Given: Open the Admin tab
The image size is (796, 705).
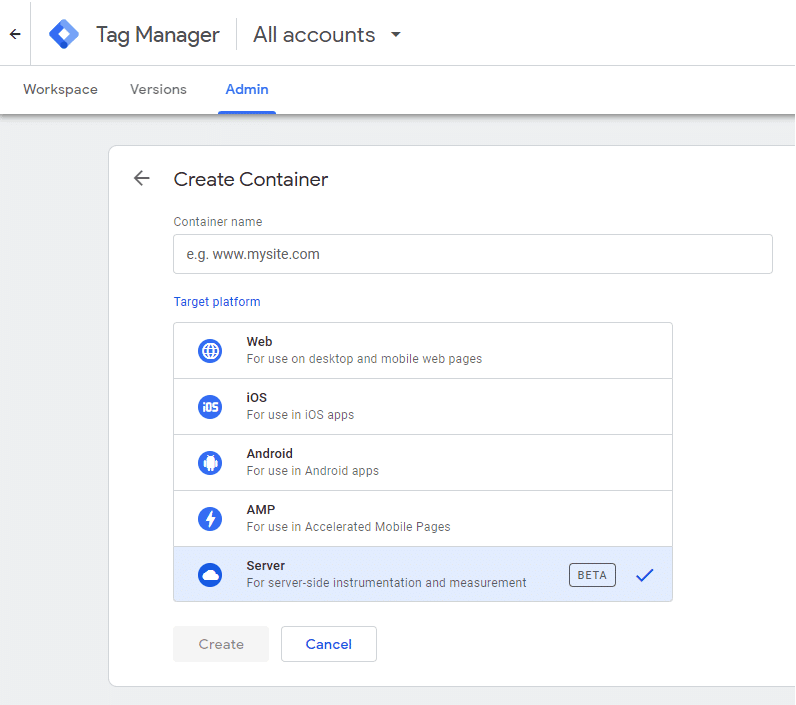Looking at the screenshot, I should [247, 89].
